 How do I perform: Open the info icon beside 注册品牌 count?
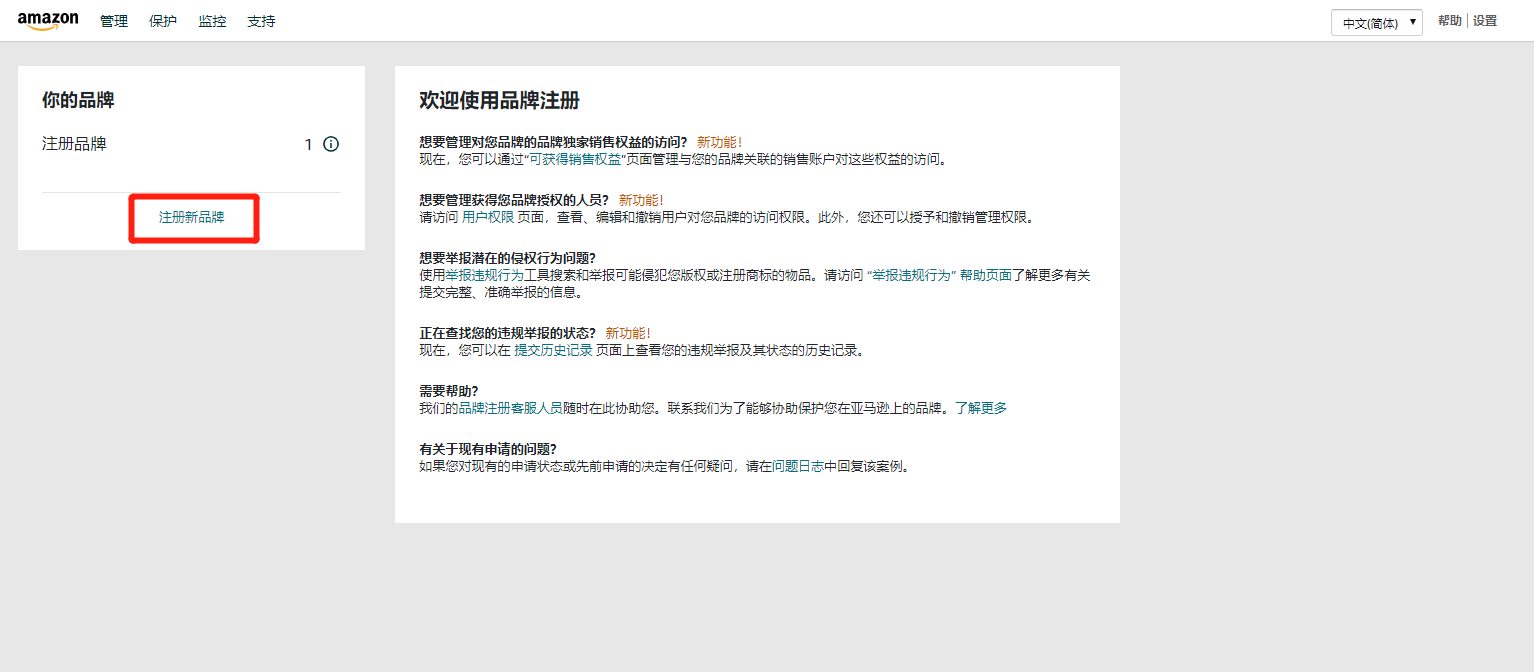pos(331,143)
